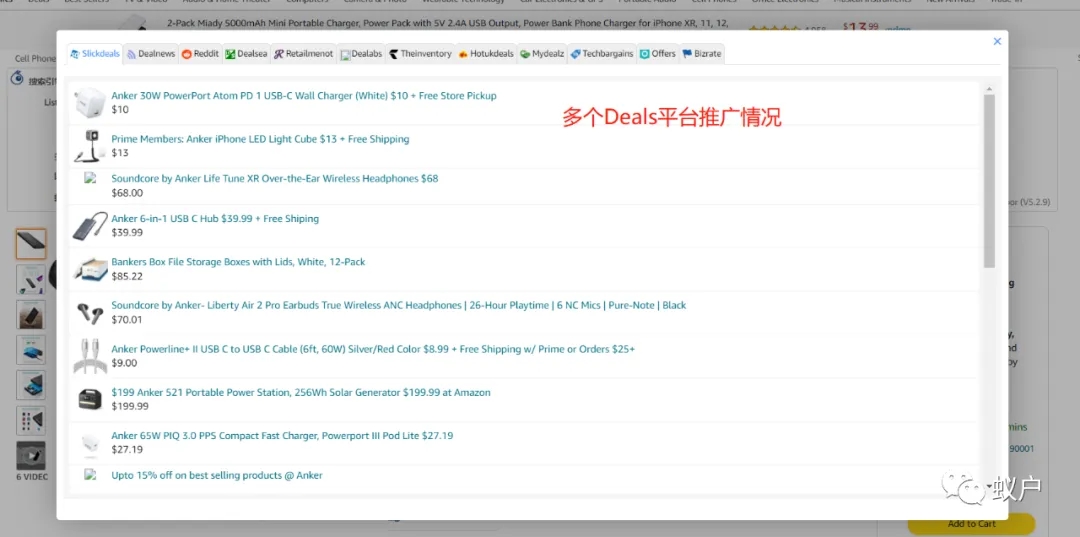Click the Powerline cable product image

[90, 356]
